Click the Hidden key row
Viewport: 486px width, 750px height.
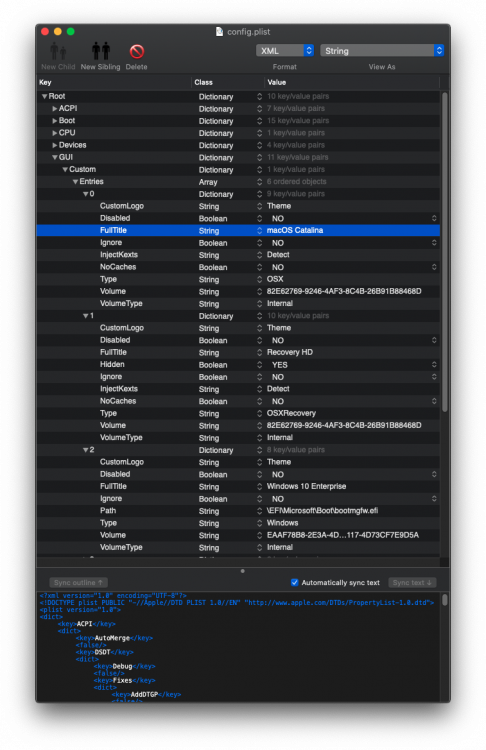pyautogui.click(x=112, y=364)
